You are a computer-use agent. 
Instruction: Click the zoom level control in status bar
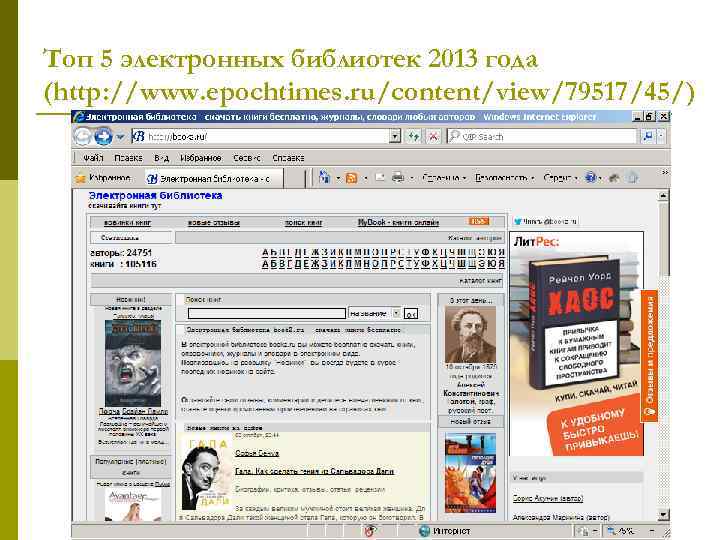pos(628,531)
